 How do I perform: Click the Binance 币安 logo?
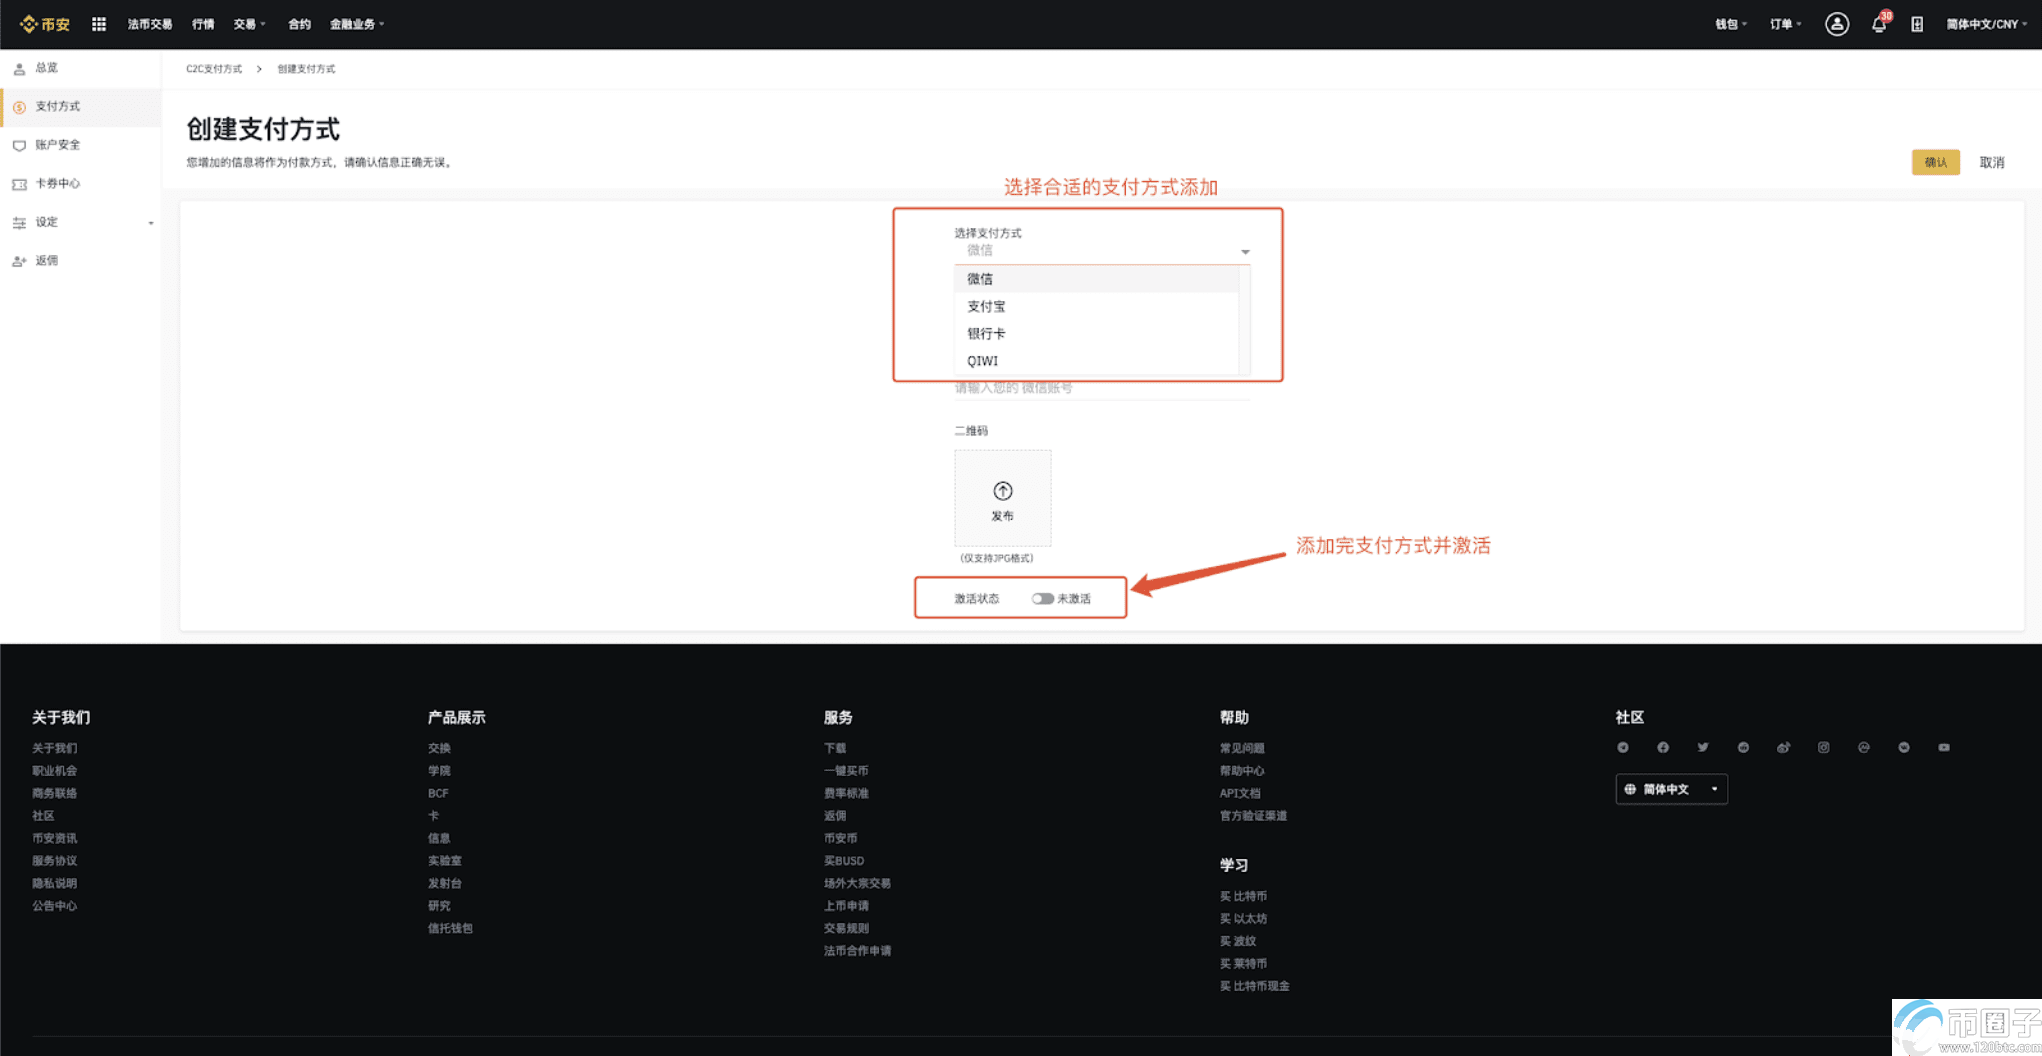pos(45,24)
